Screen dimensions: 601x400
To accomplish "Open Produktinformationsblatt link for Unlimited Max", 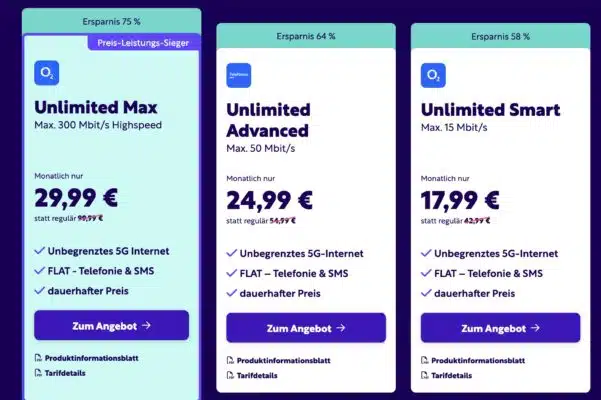I will pyautogui.click(x=88, y=356).
